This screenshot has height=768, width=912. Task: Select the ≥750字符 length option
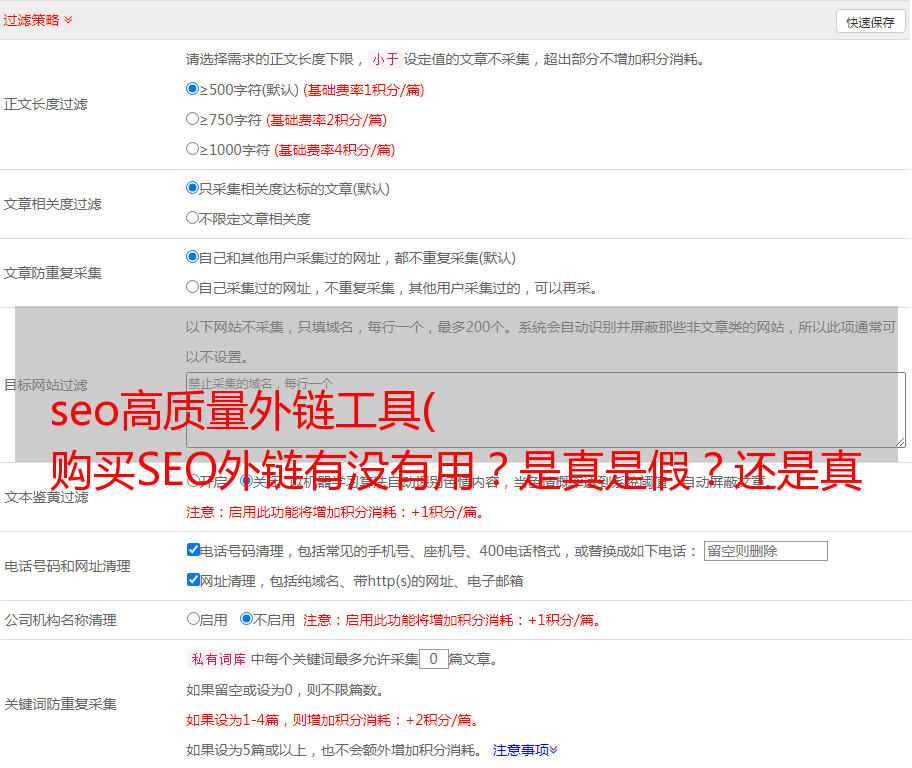193,119
